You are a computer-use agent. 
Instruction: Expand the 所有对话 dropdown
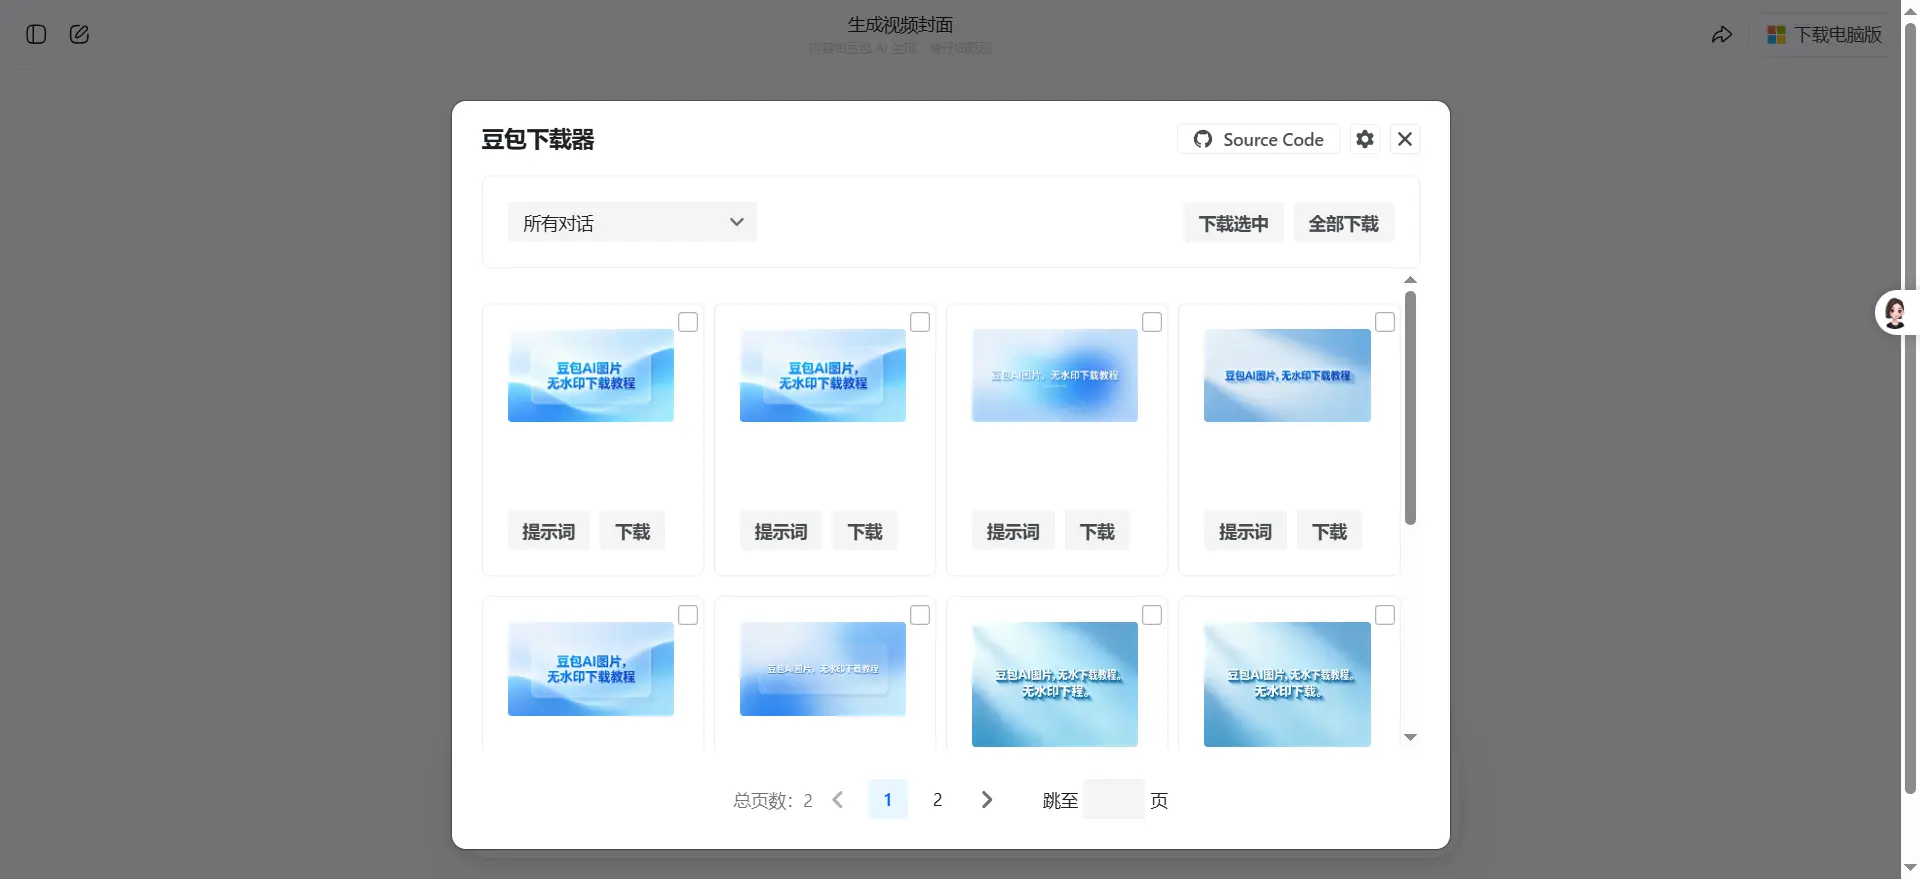[x=632, y=222]
